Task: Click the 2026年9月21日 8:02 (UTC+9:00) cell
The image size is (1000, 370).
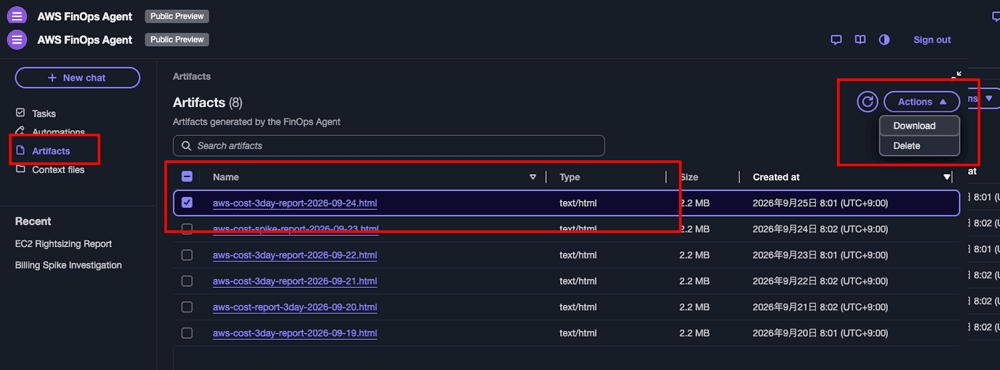Action: pos(820,307)
